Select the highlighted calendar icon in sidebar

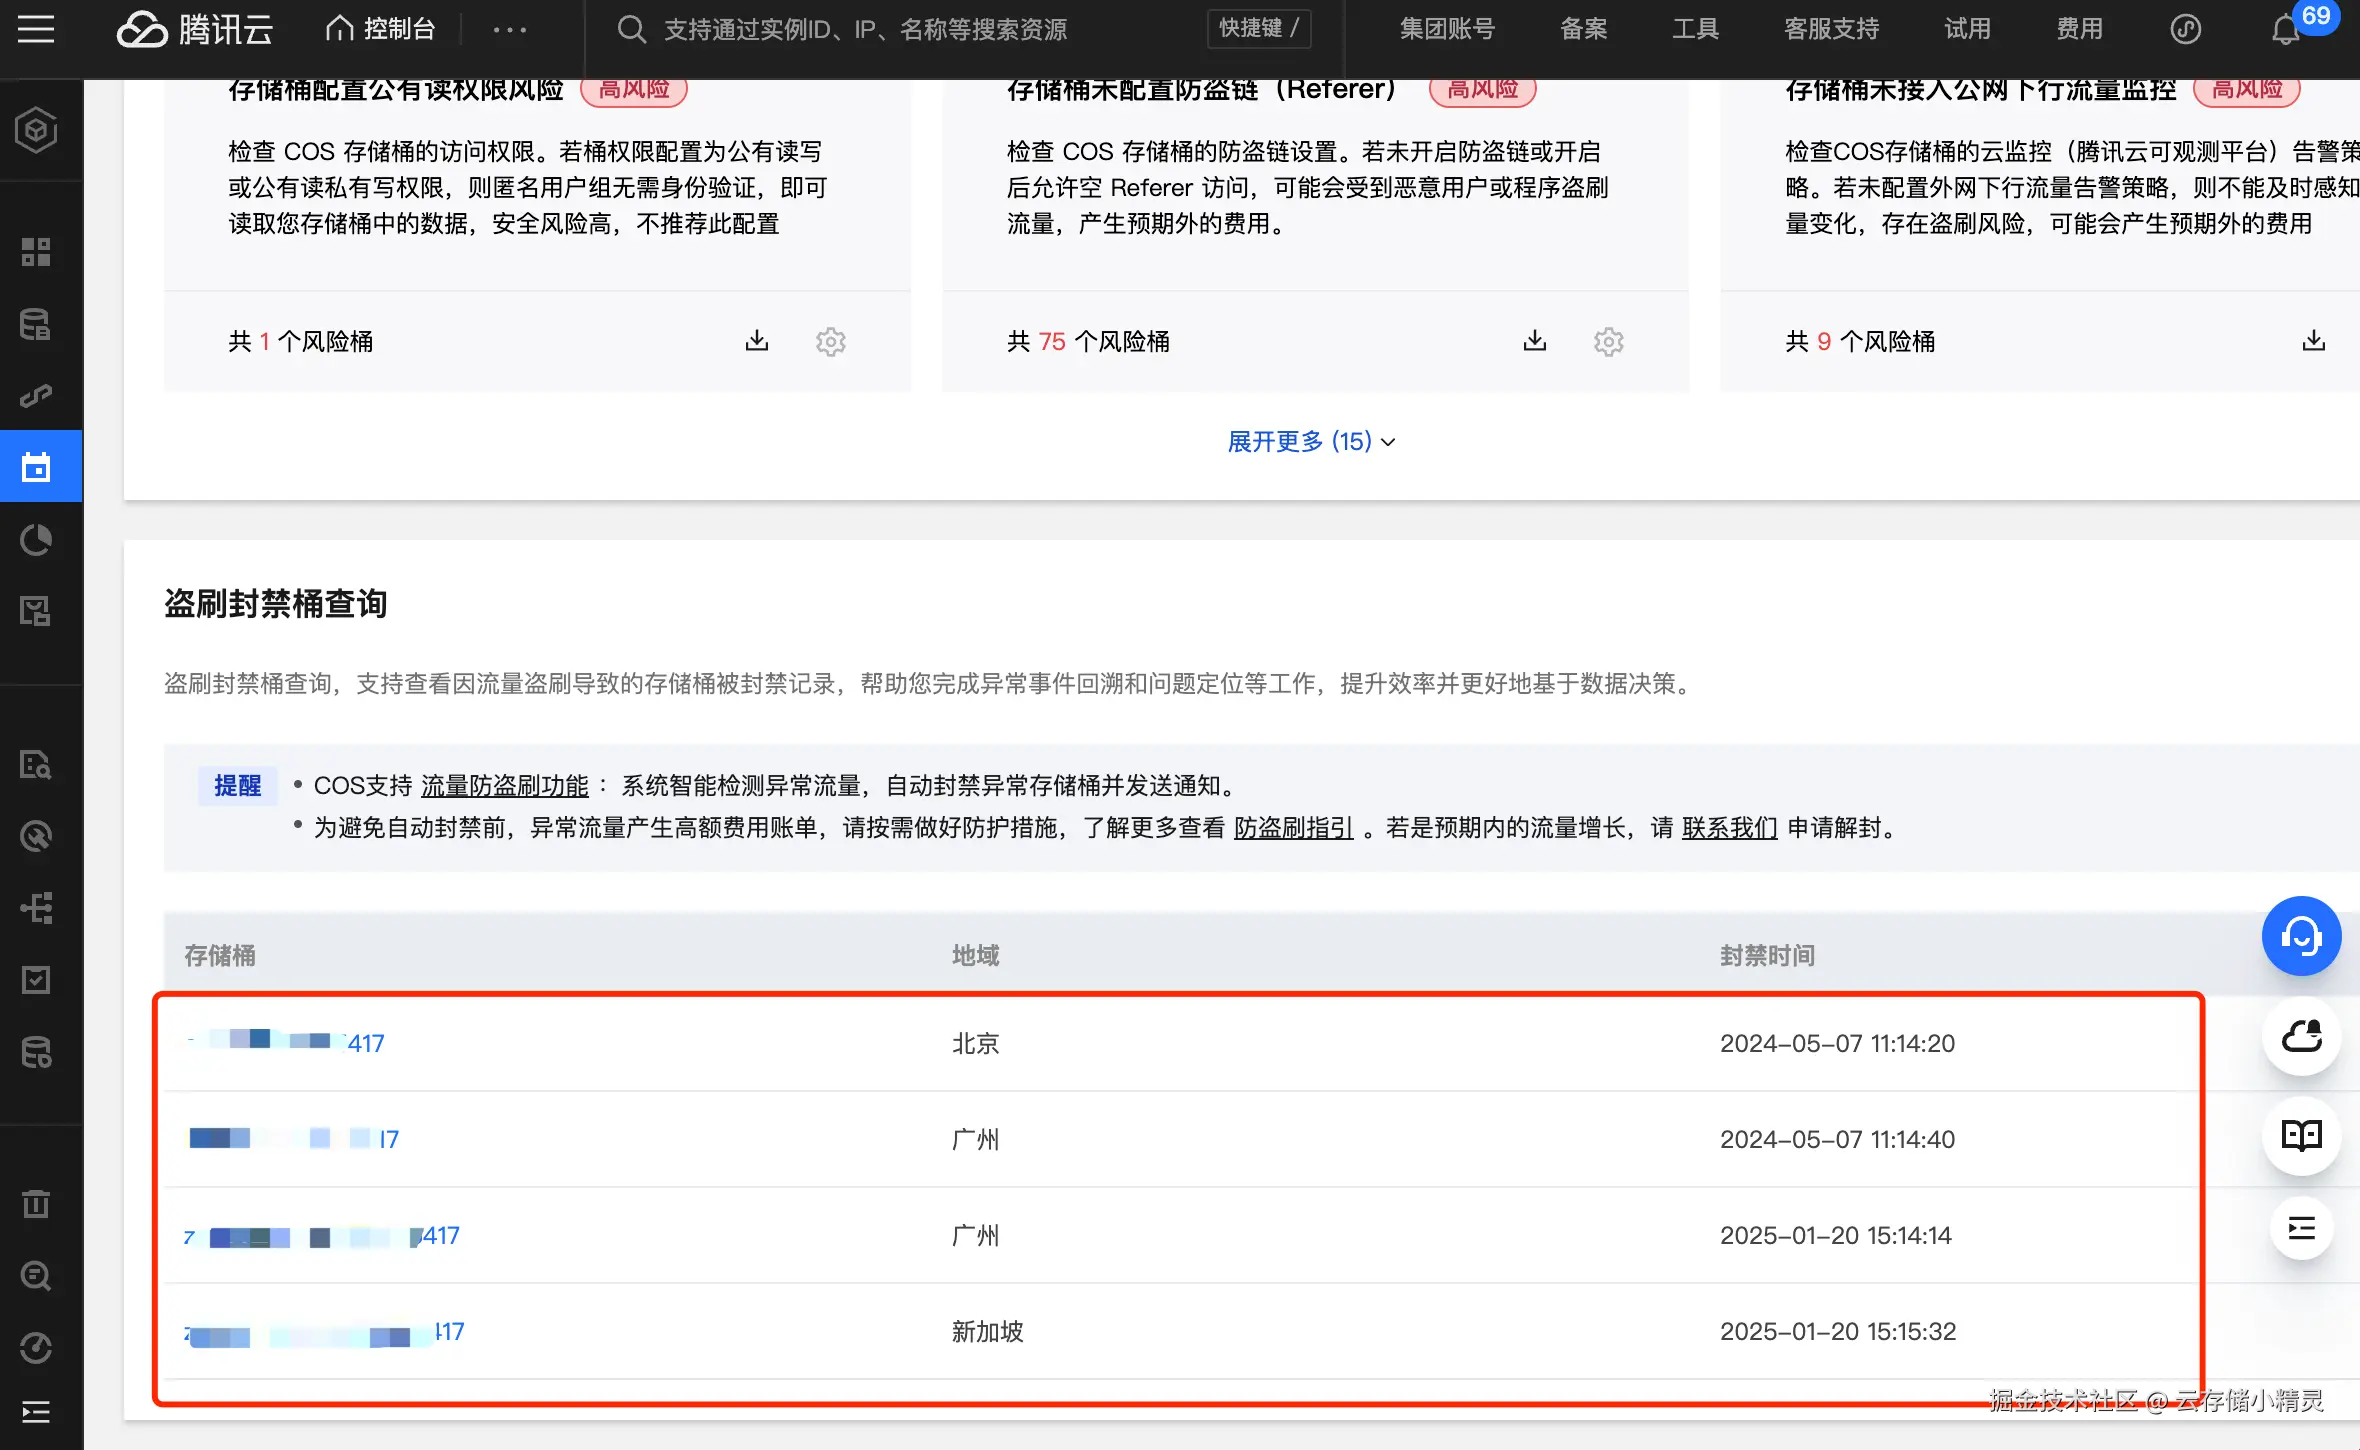pos(37,466)
